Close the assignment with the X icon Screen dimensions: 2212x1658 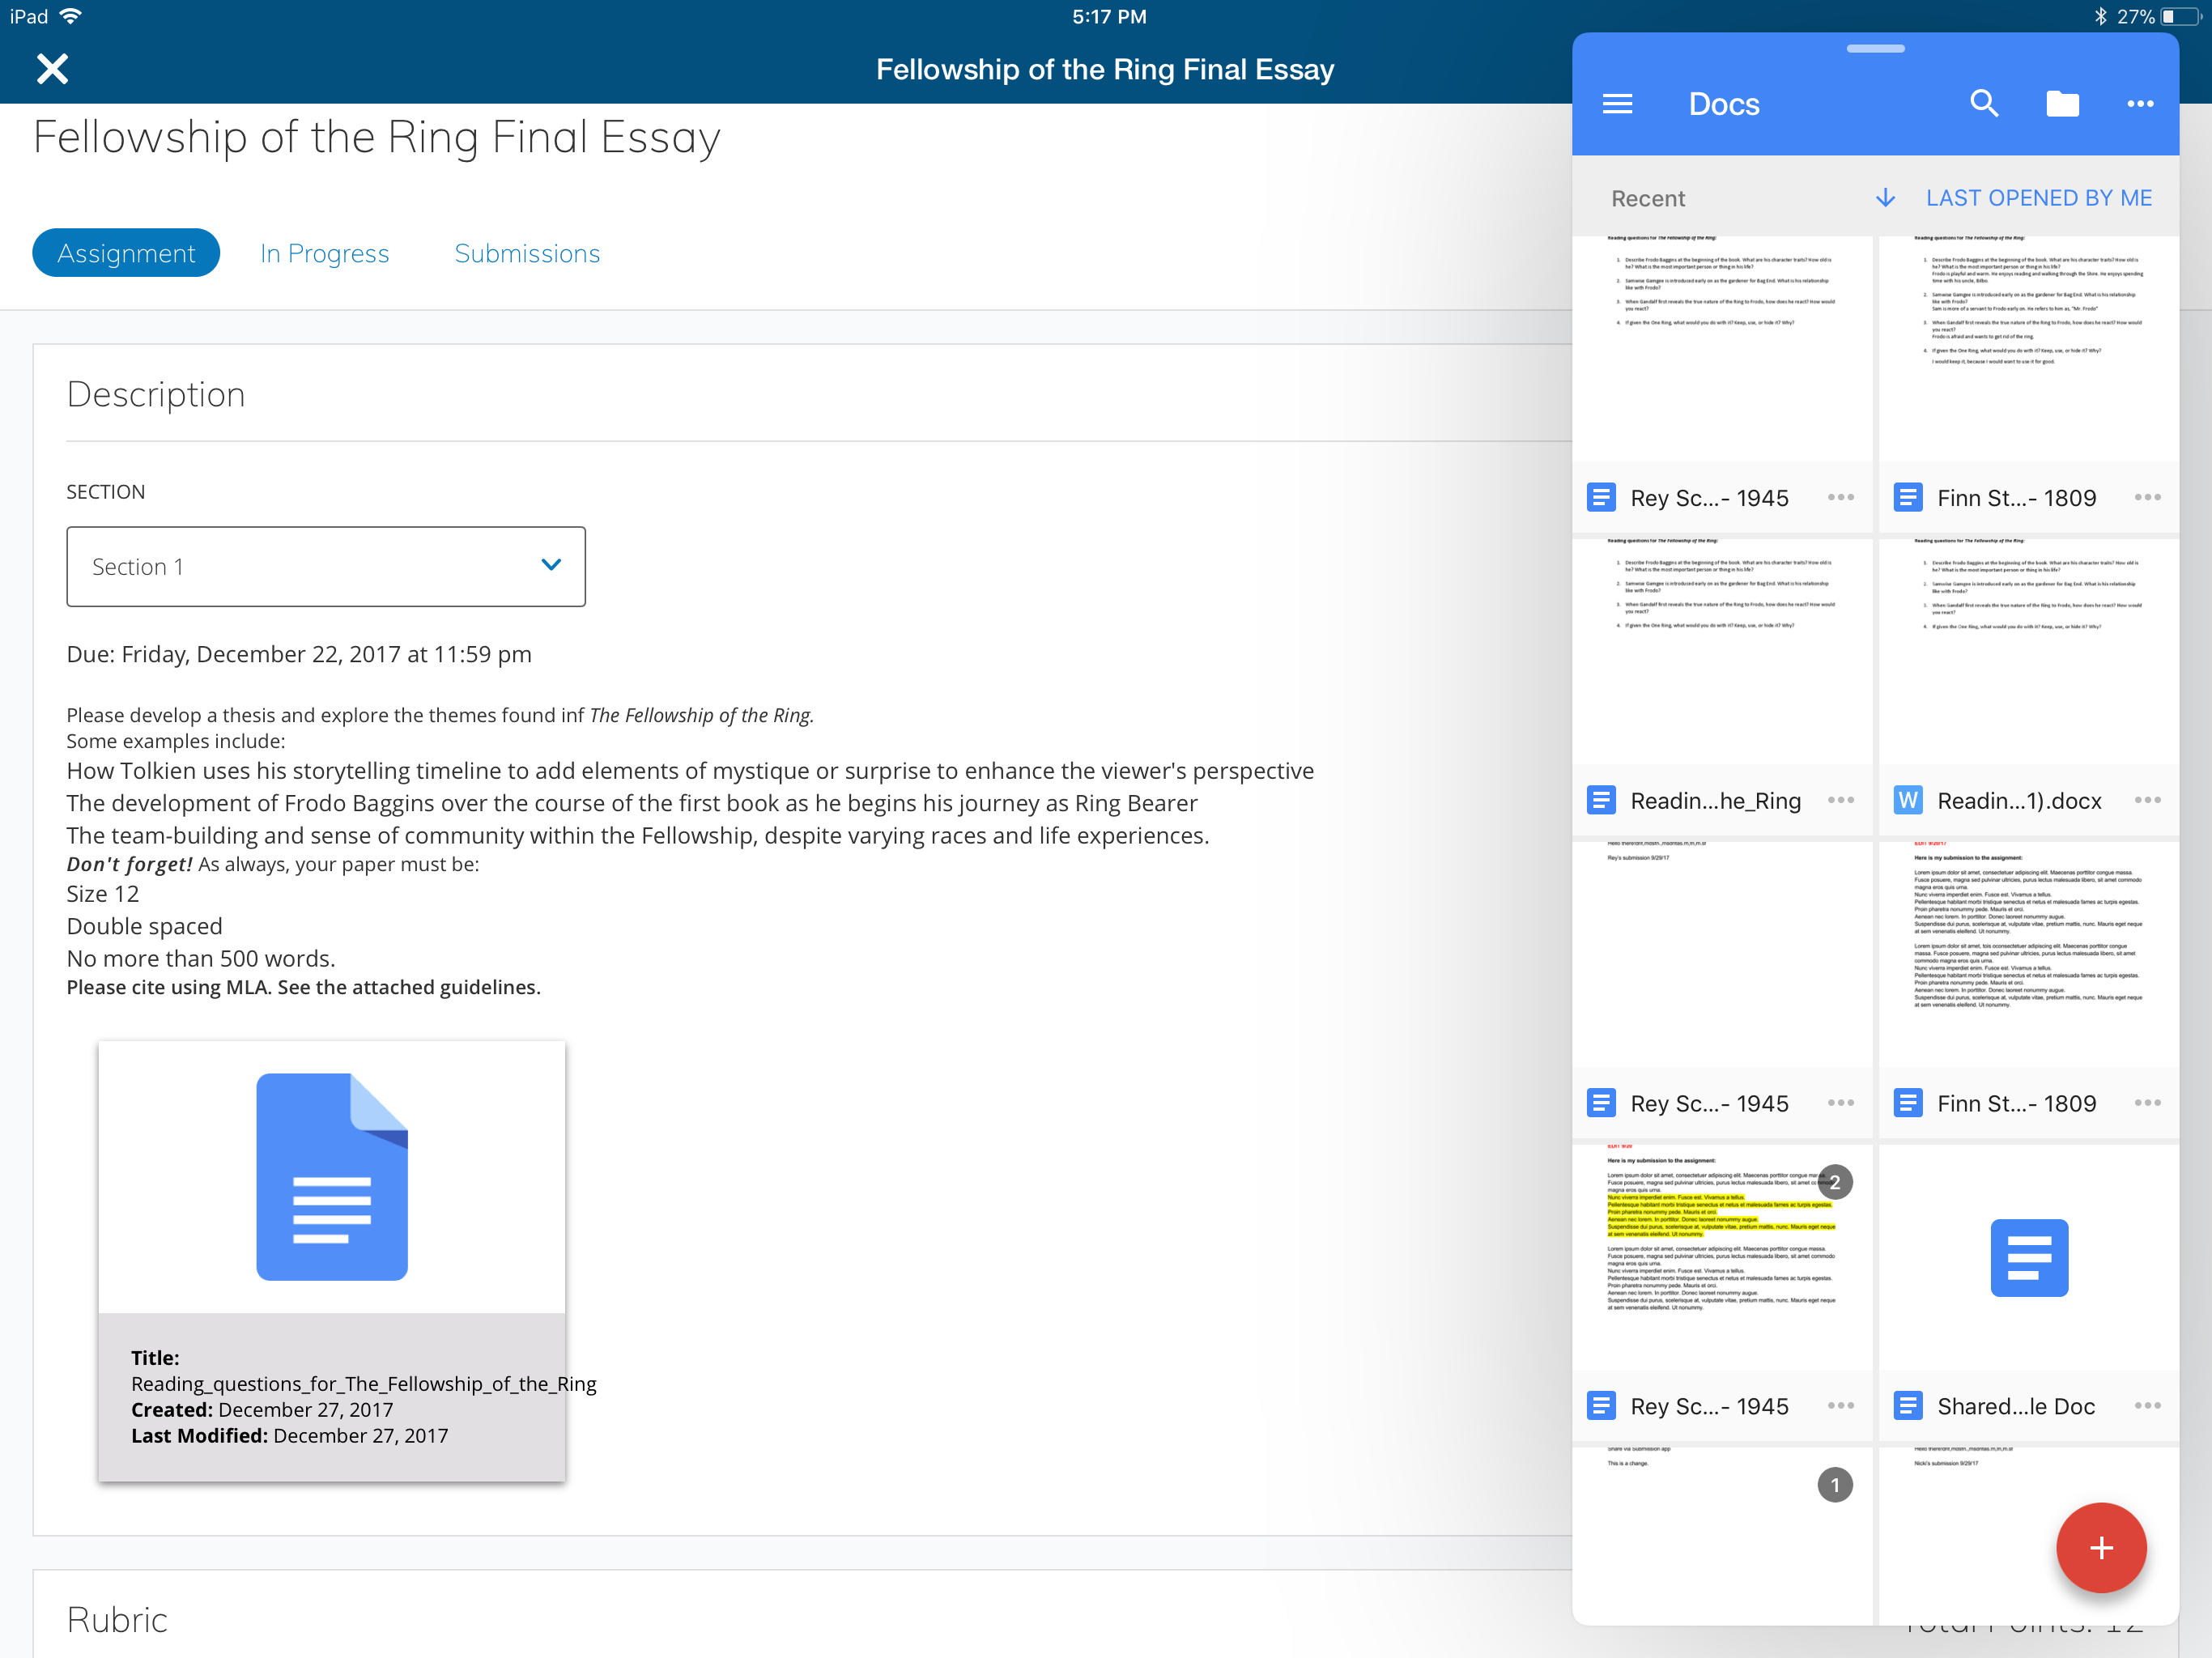tap(52, 69)
